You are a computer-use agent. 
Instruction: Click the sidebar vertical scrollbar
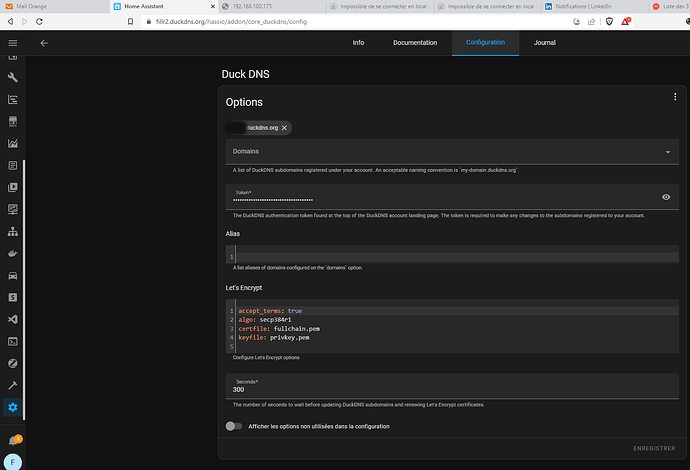24,290
